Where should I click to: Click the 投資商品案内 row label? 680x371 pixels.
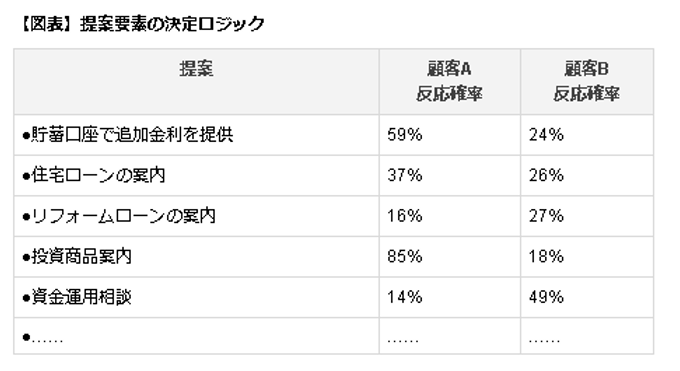pyautogui.click(x=77, y=256)
